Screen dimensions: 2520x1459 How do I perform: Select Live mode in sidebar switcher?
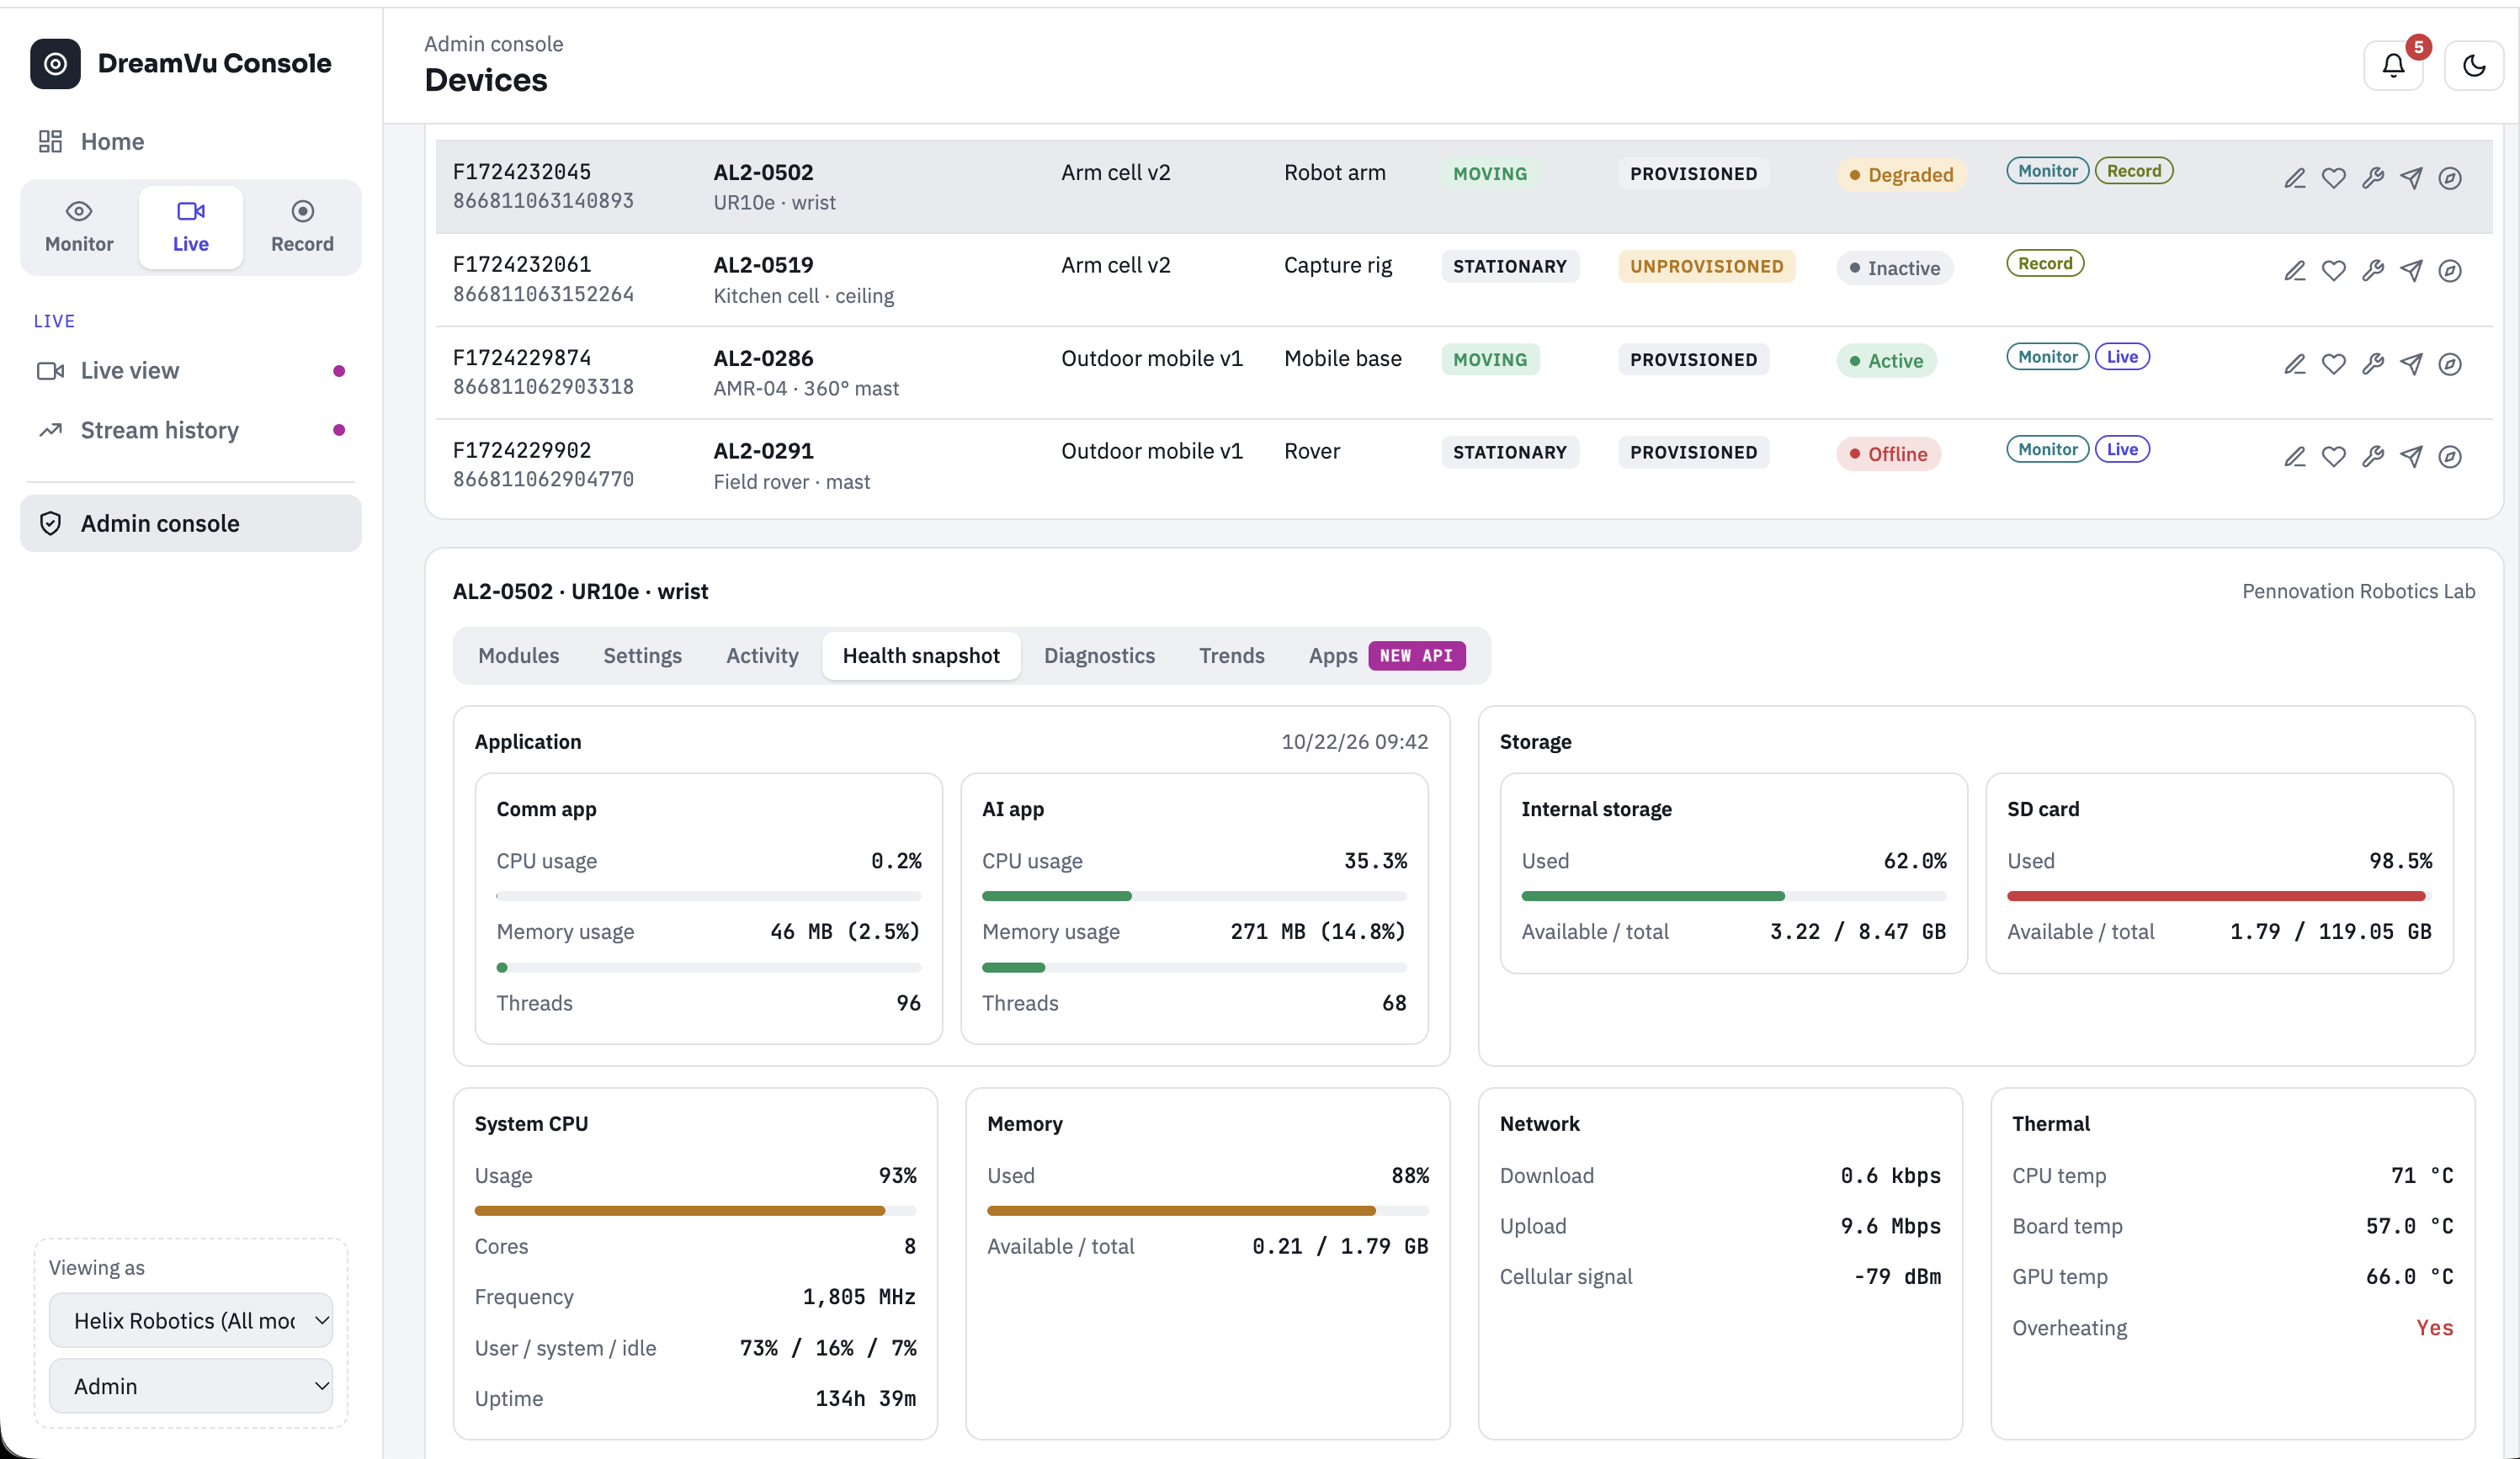[190, 227]
